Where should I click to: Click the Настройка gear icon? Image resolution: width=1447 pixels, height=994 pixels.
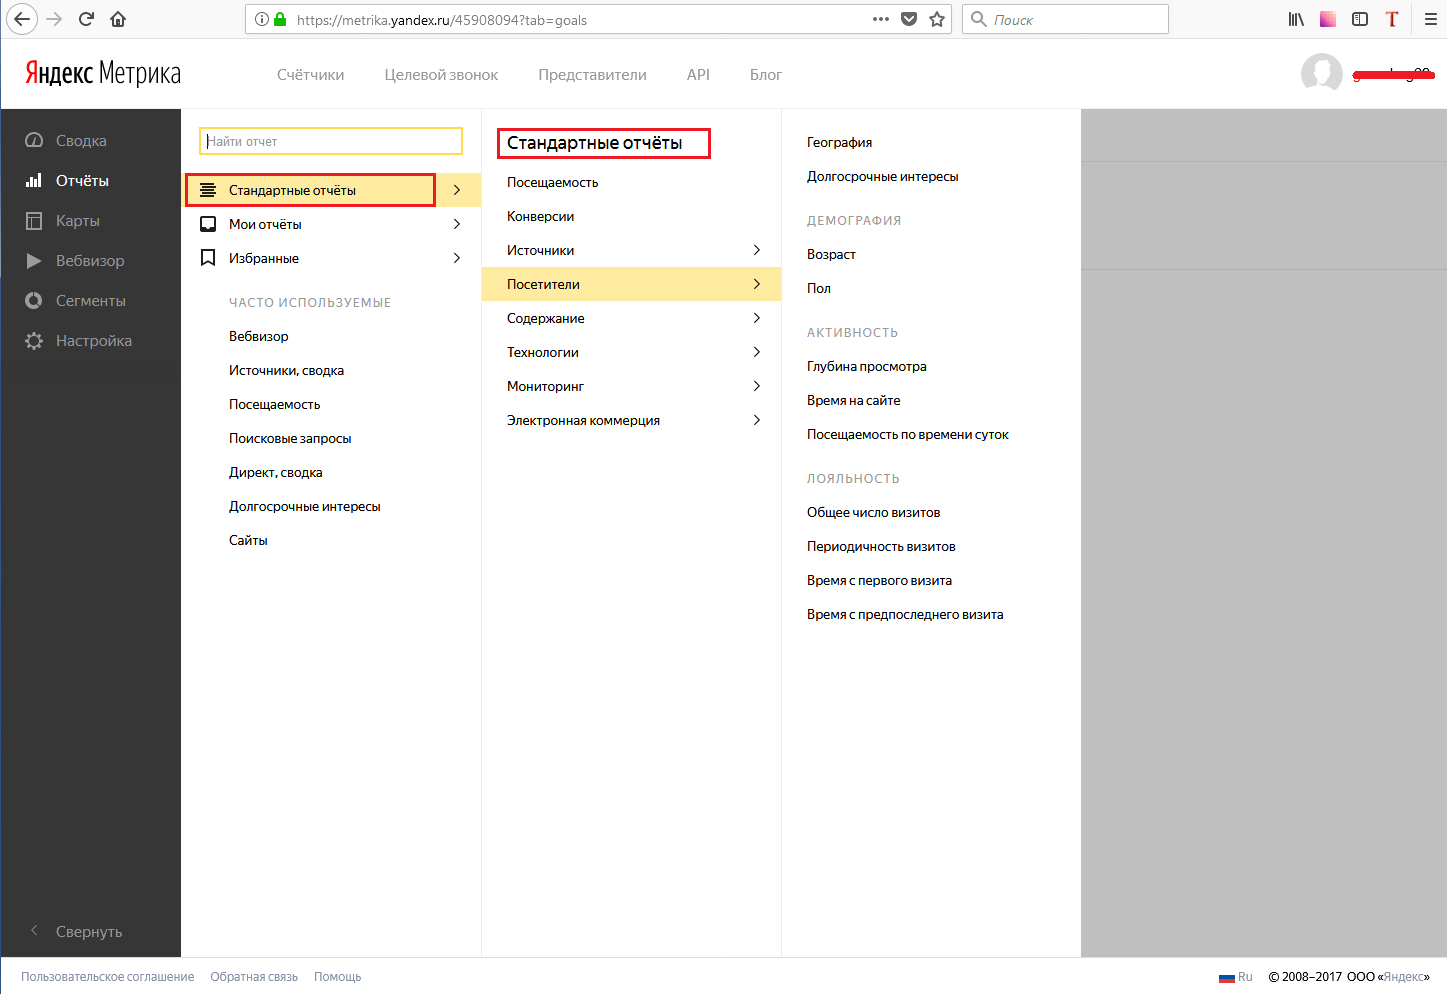point(34,340)
